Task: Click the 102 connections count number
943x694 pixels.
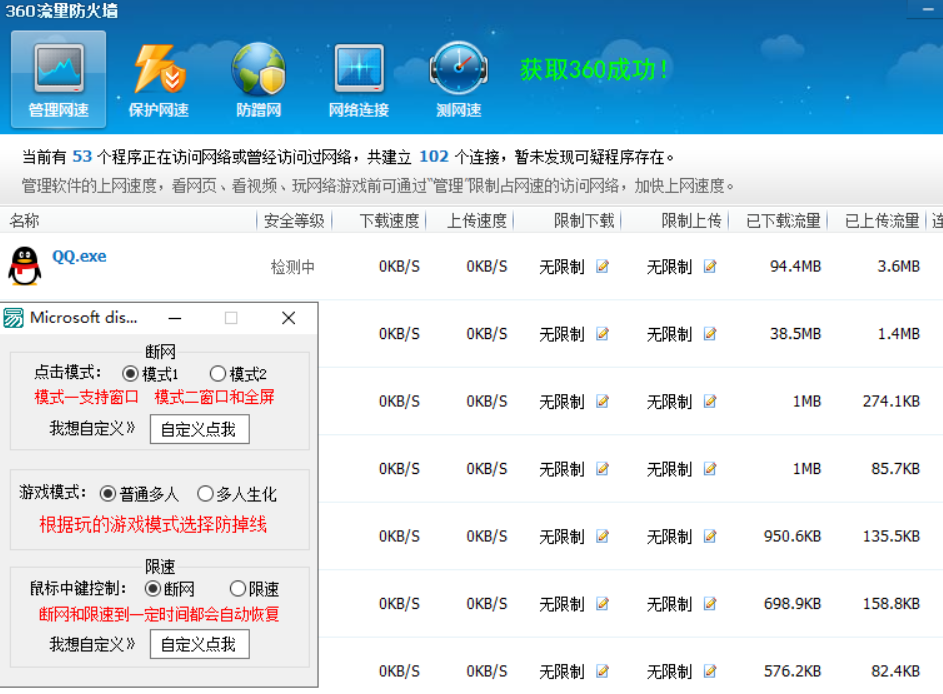Action: point(434,156)
